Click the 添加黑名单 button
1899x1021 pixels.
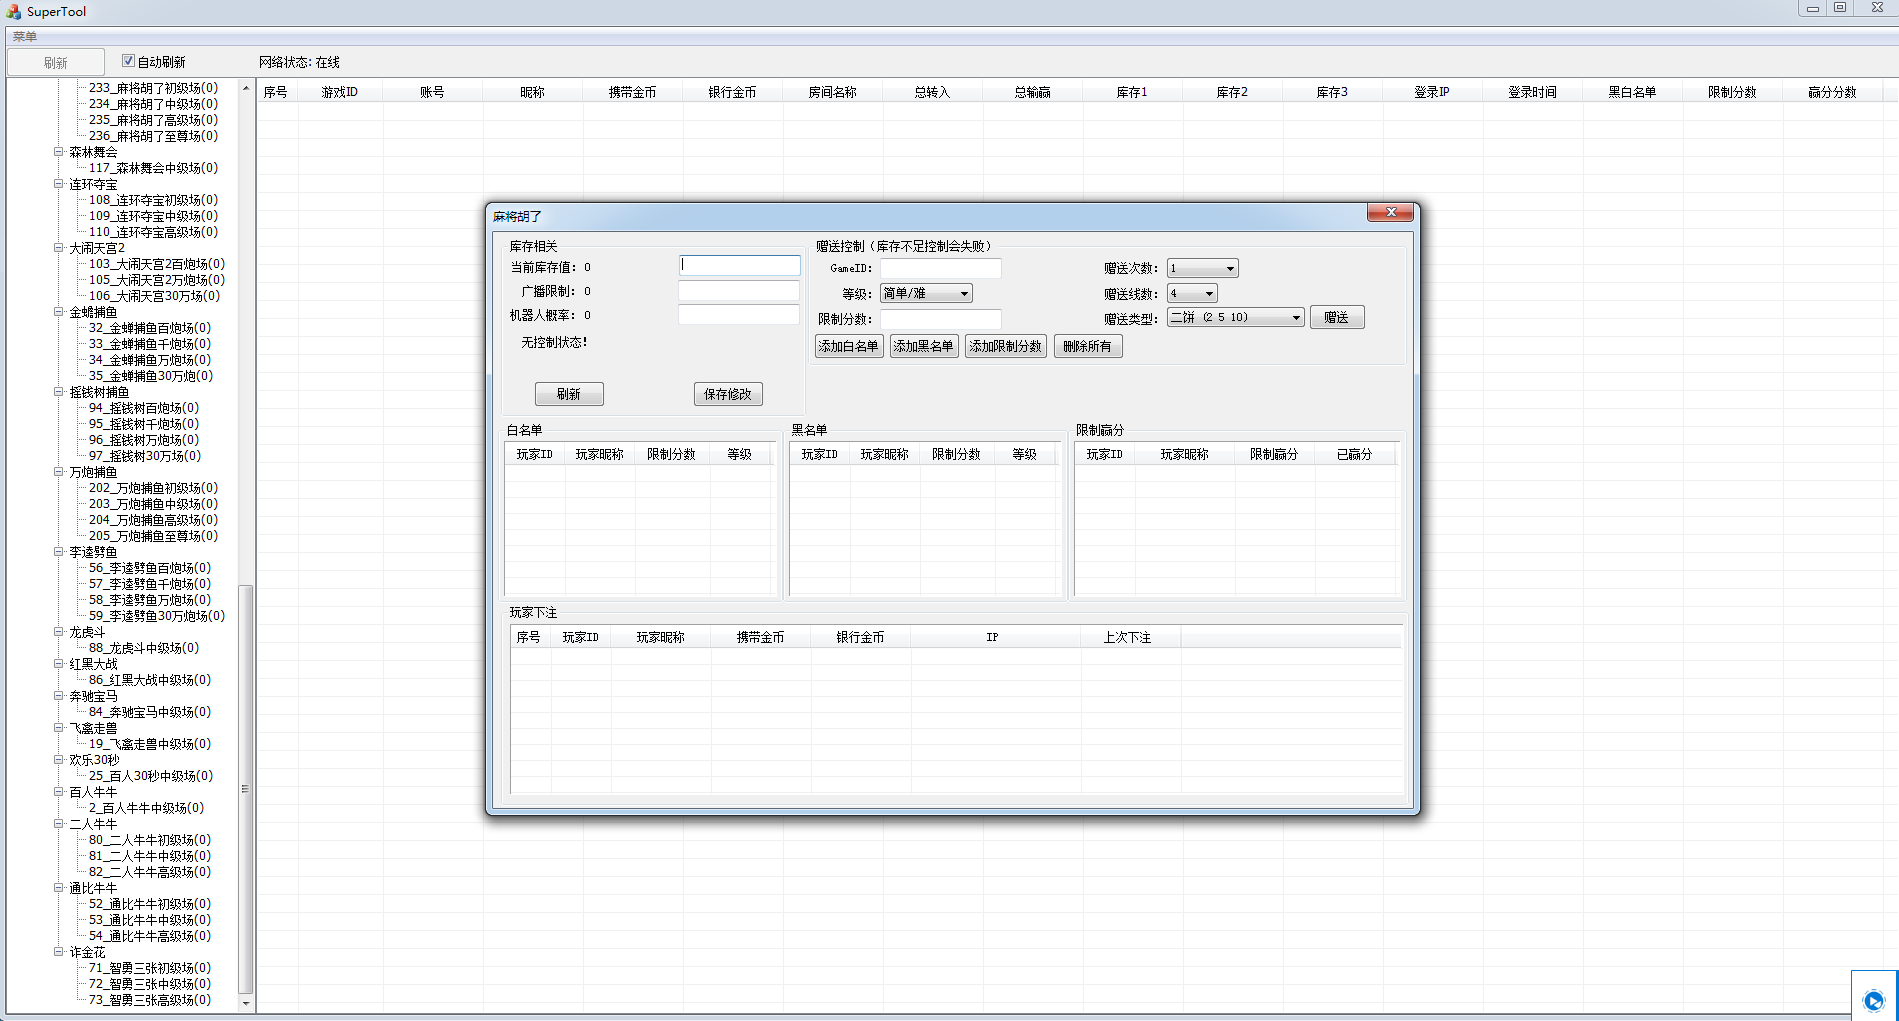click(923, 346)
